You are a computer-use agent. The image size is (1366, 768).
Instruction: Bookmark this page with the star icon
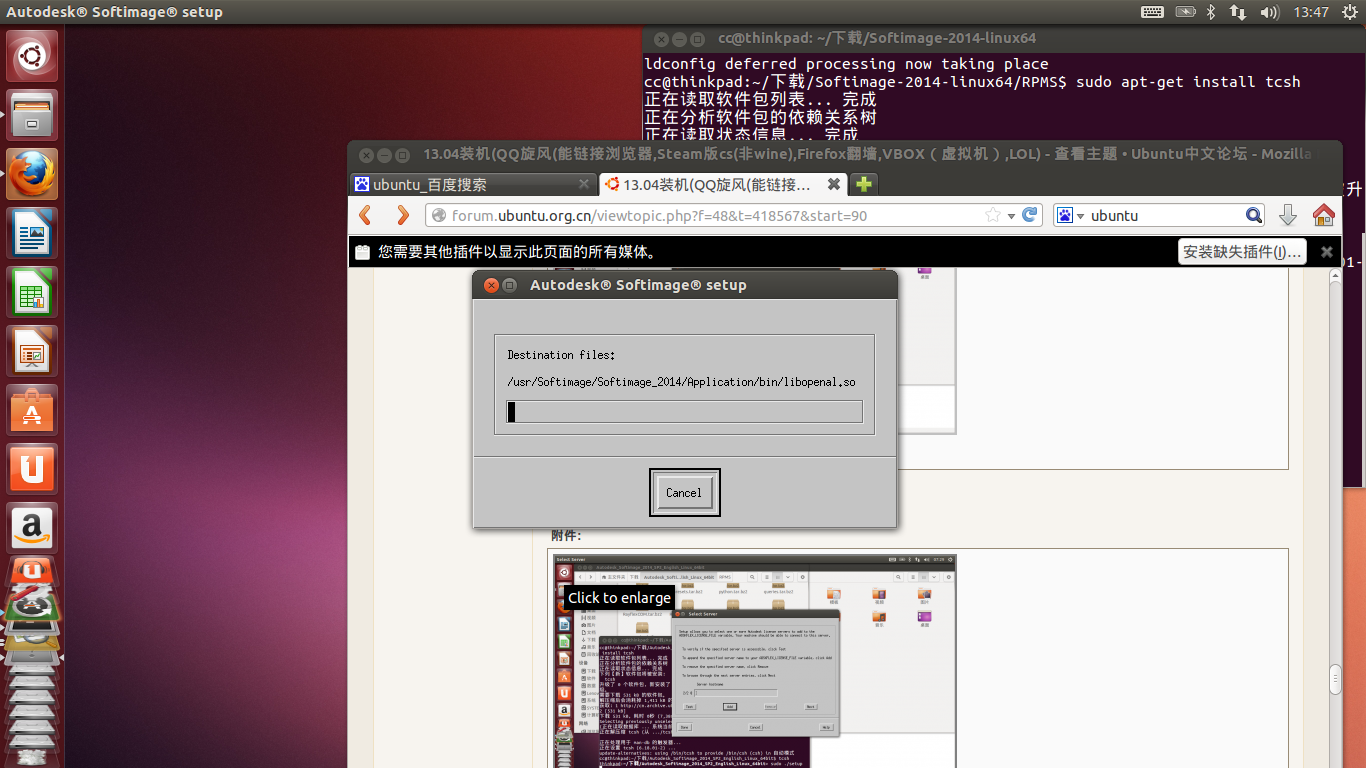pyautogui.click(x=993, y=215)
